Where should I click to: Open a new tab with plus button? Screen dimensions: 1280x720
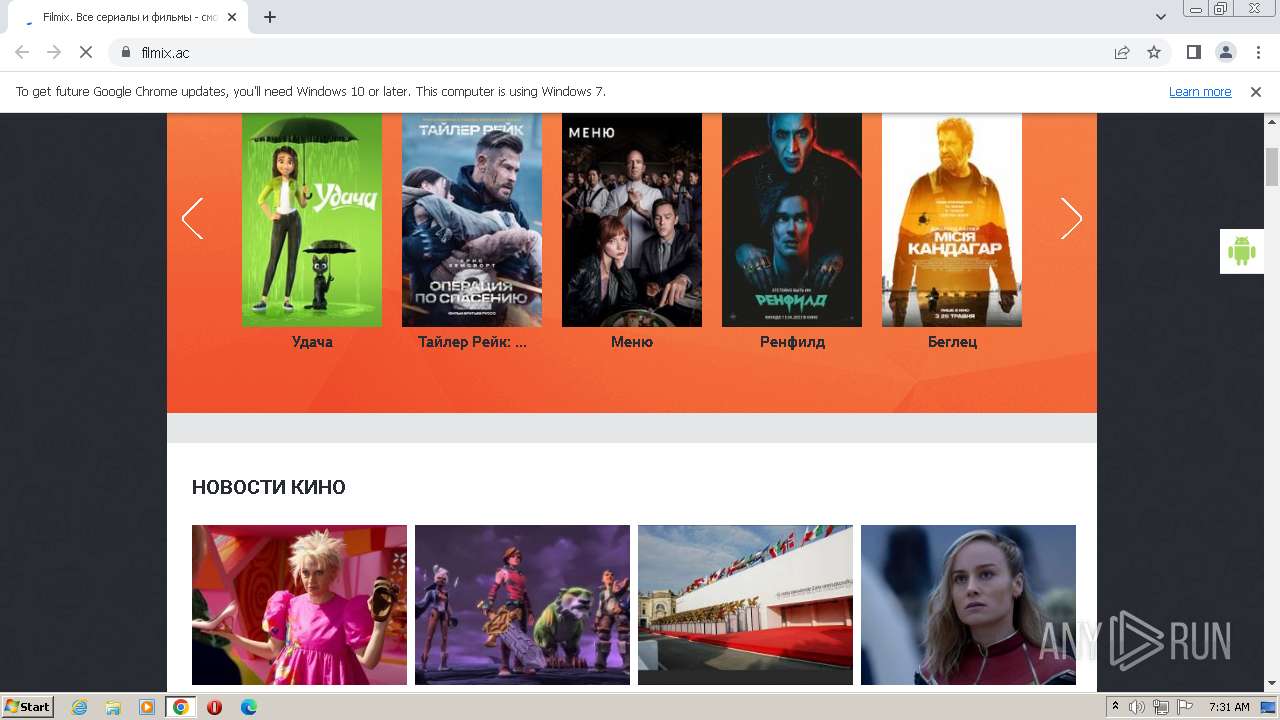click(269, 17)
